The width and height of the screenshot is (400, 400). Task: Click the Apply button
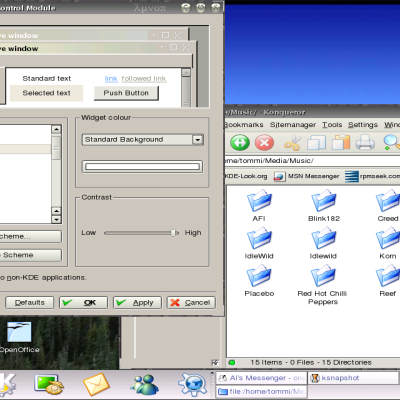[137, 303]
